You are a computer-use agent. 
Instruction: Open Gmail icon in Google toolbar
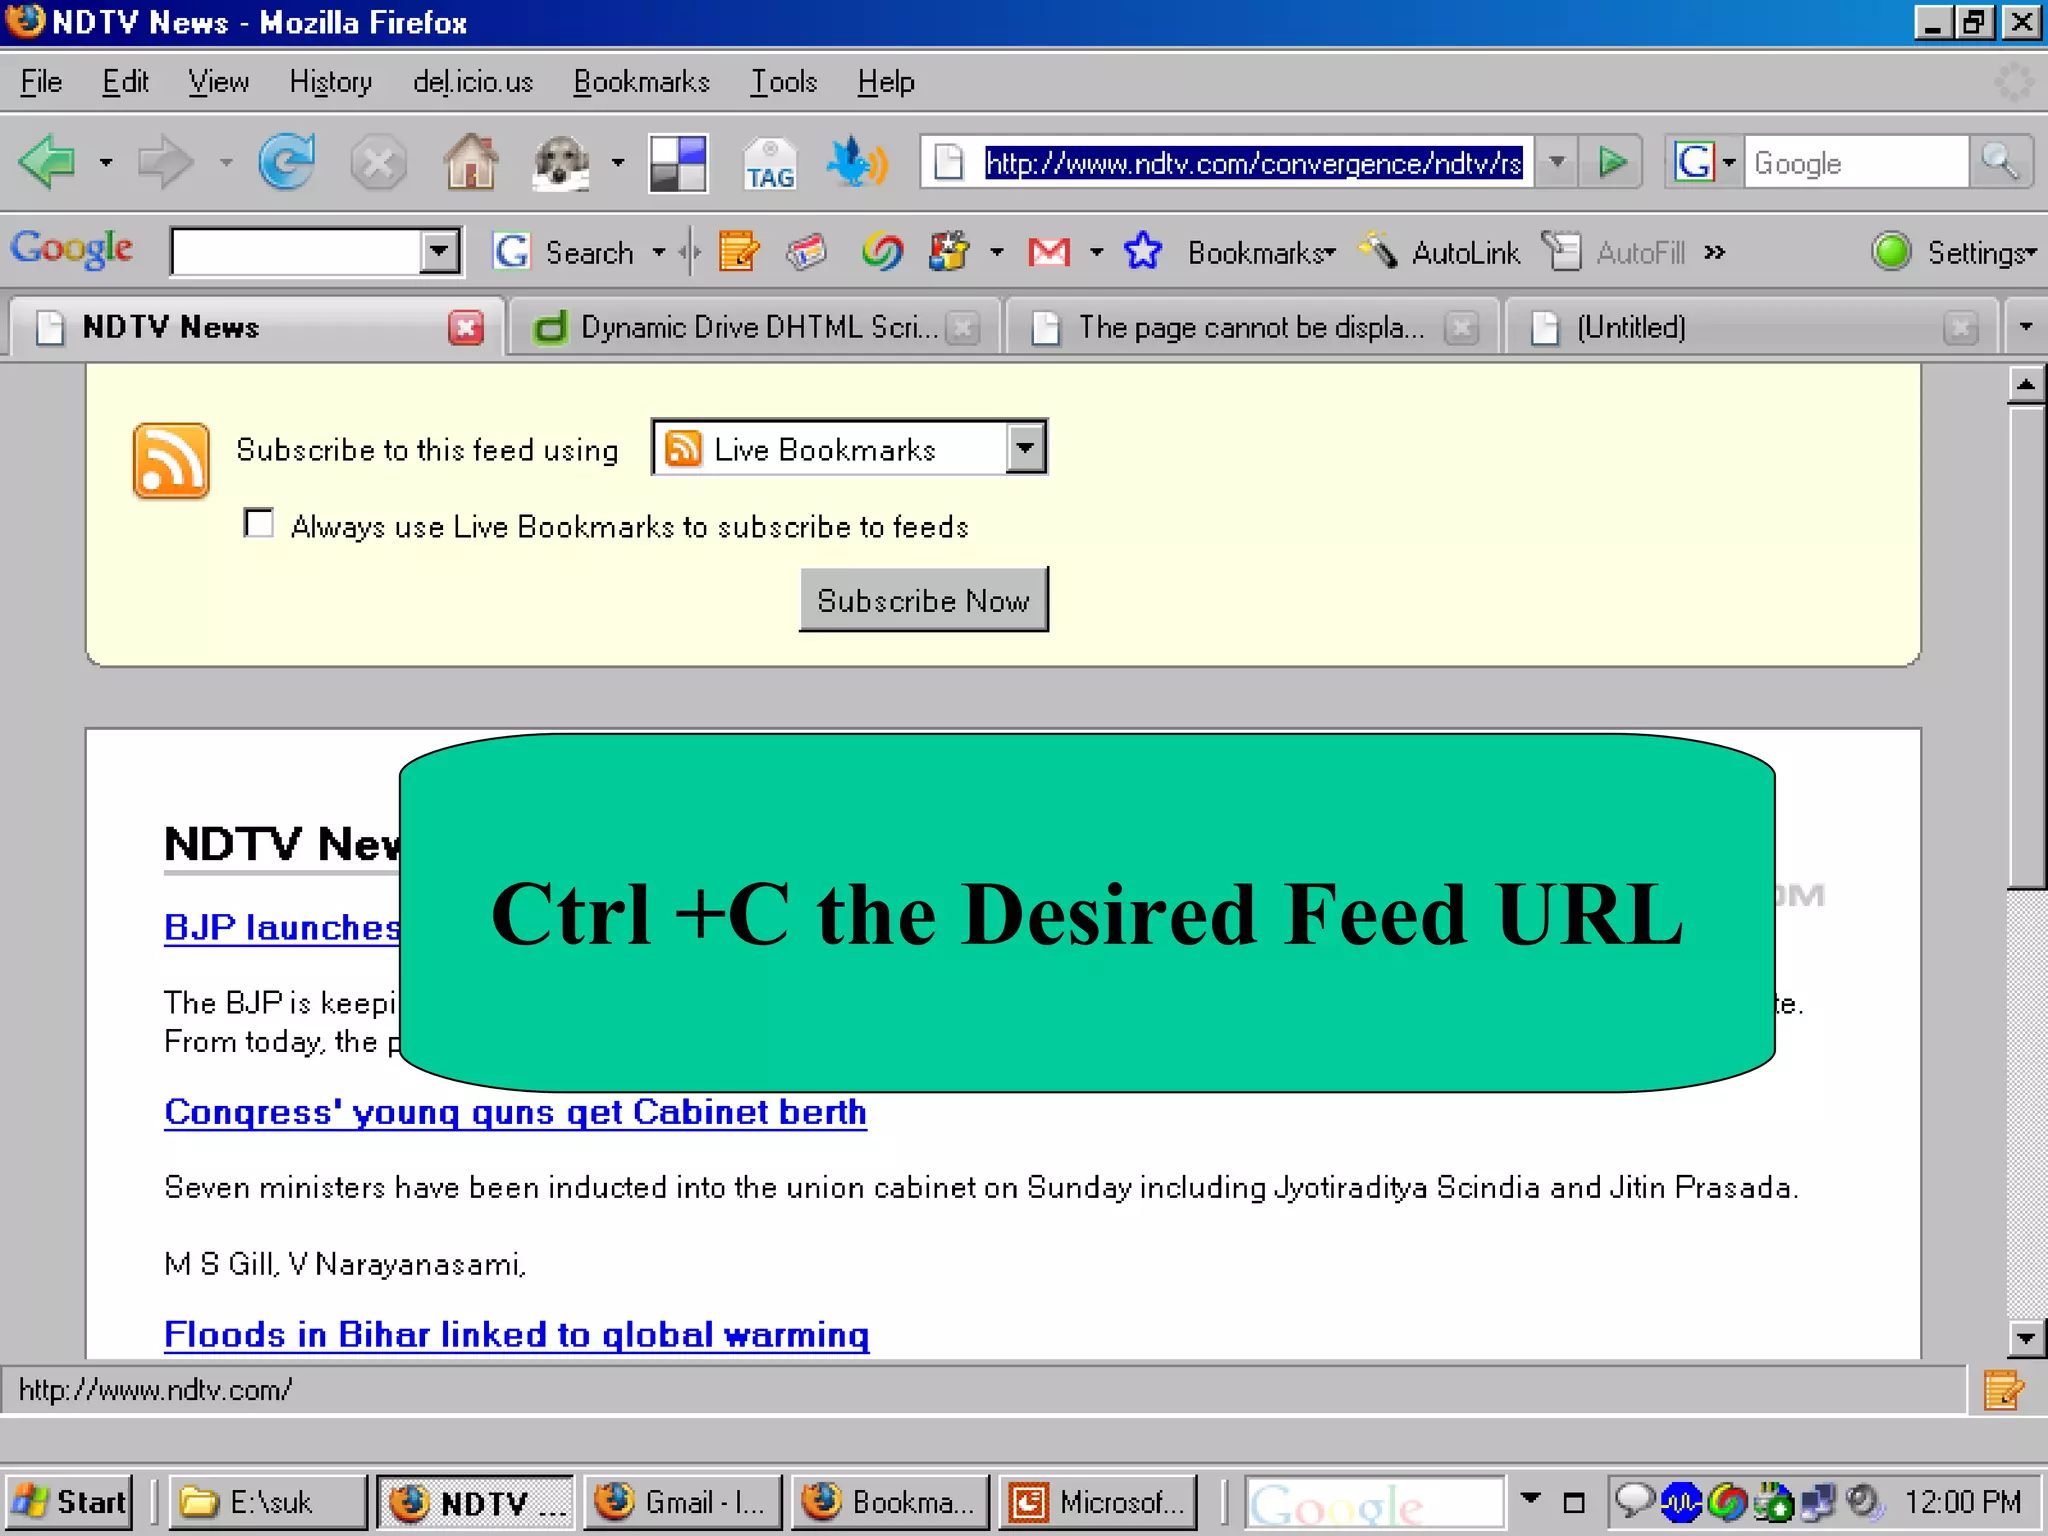[1049, 252]
